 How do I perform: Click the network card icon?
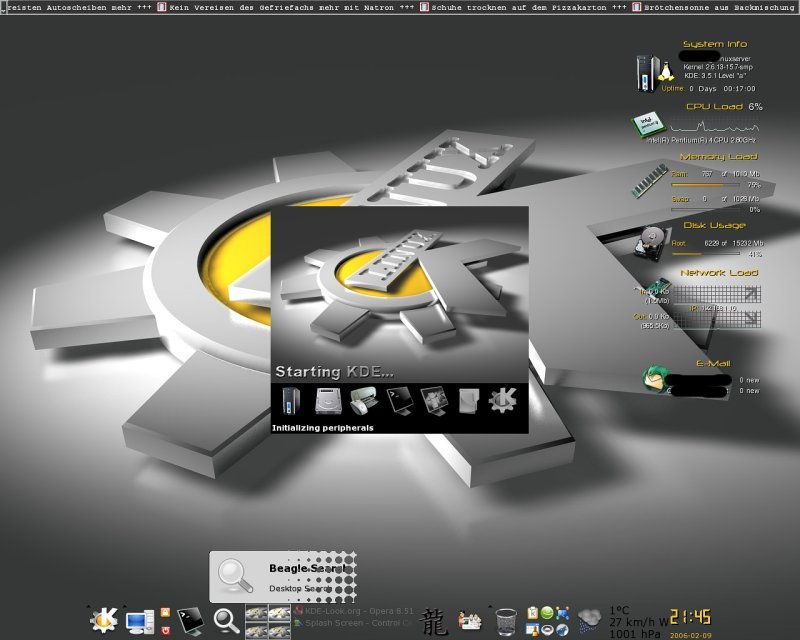(656, 287)
